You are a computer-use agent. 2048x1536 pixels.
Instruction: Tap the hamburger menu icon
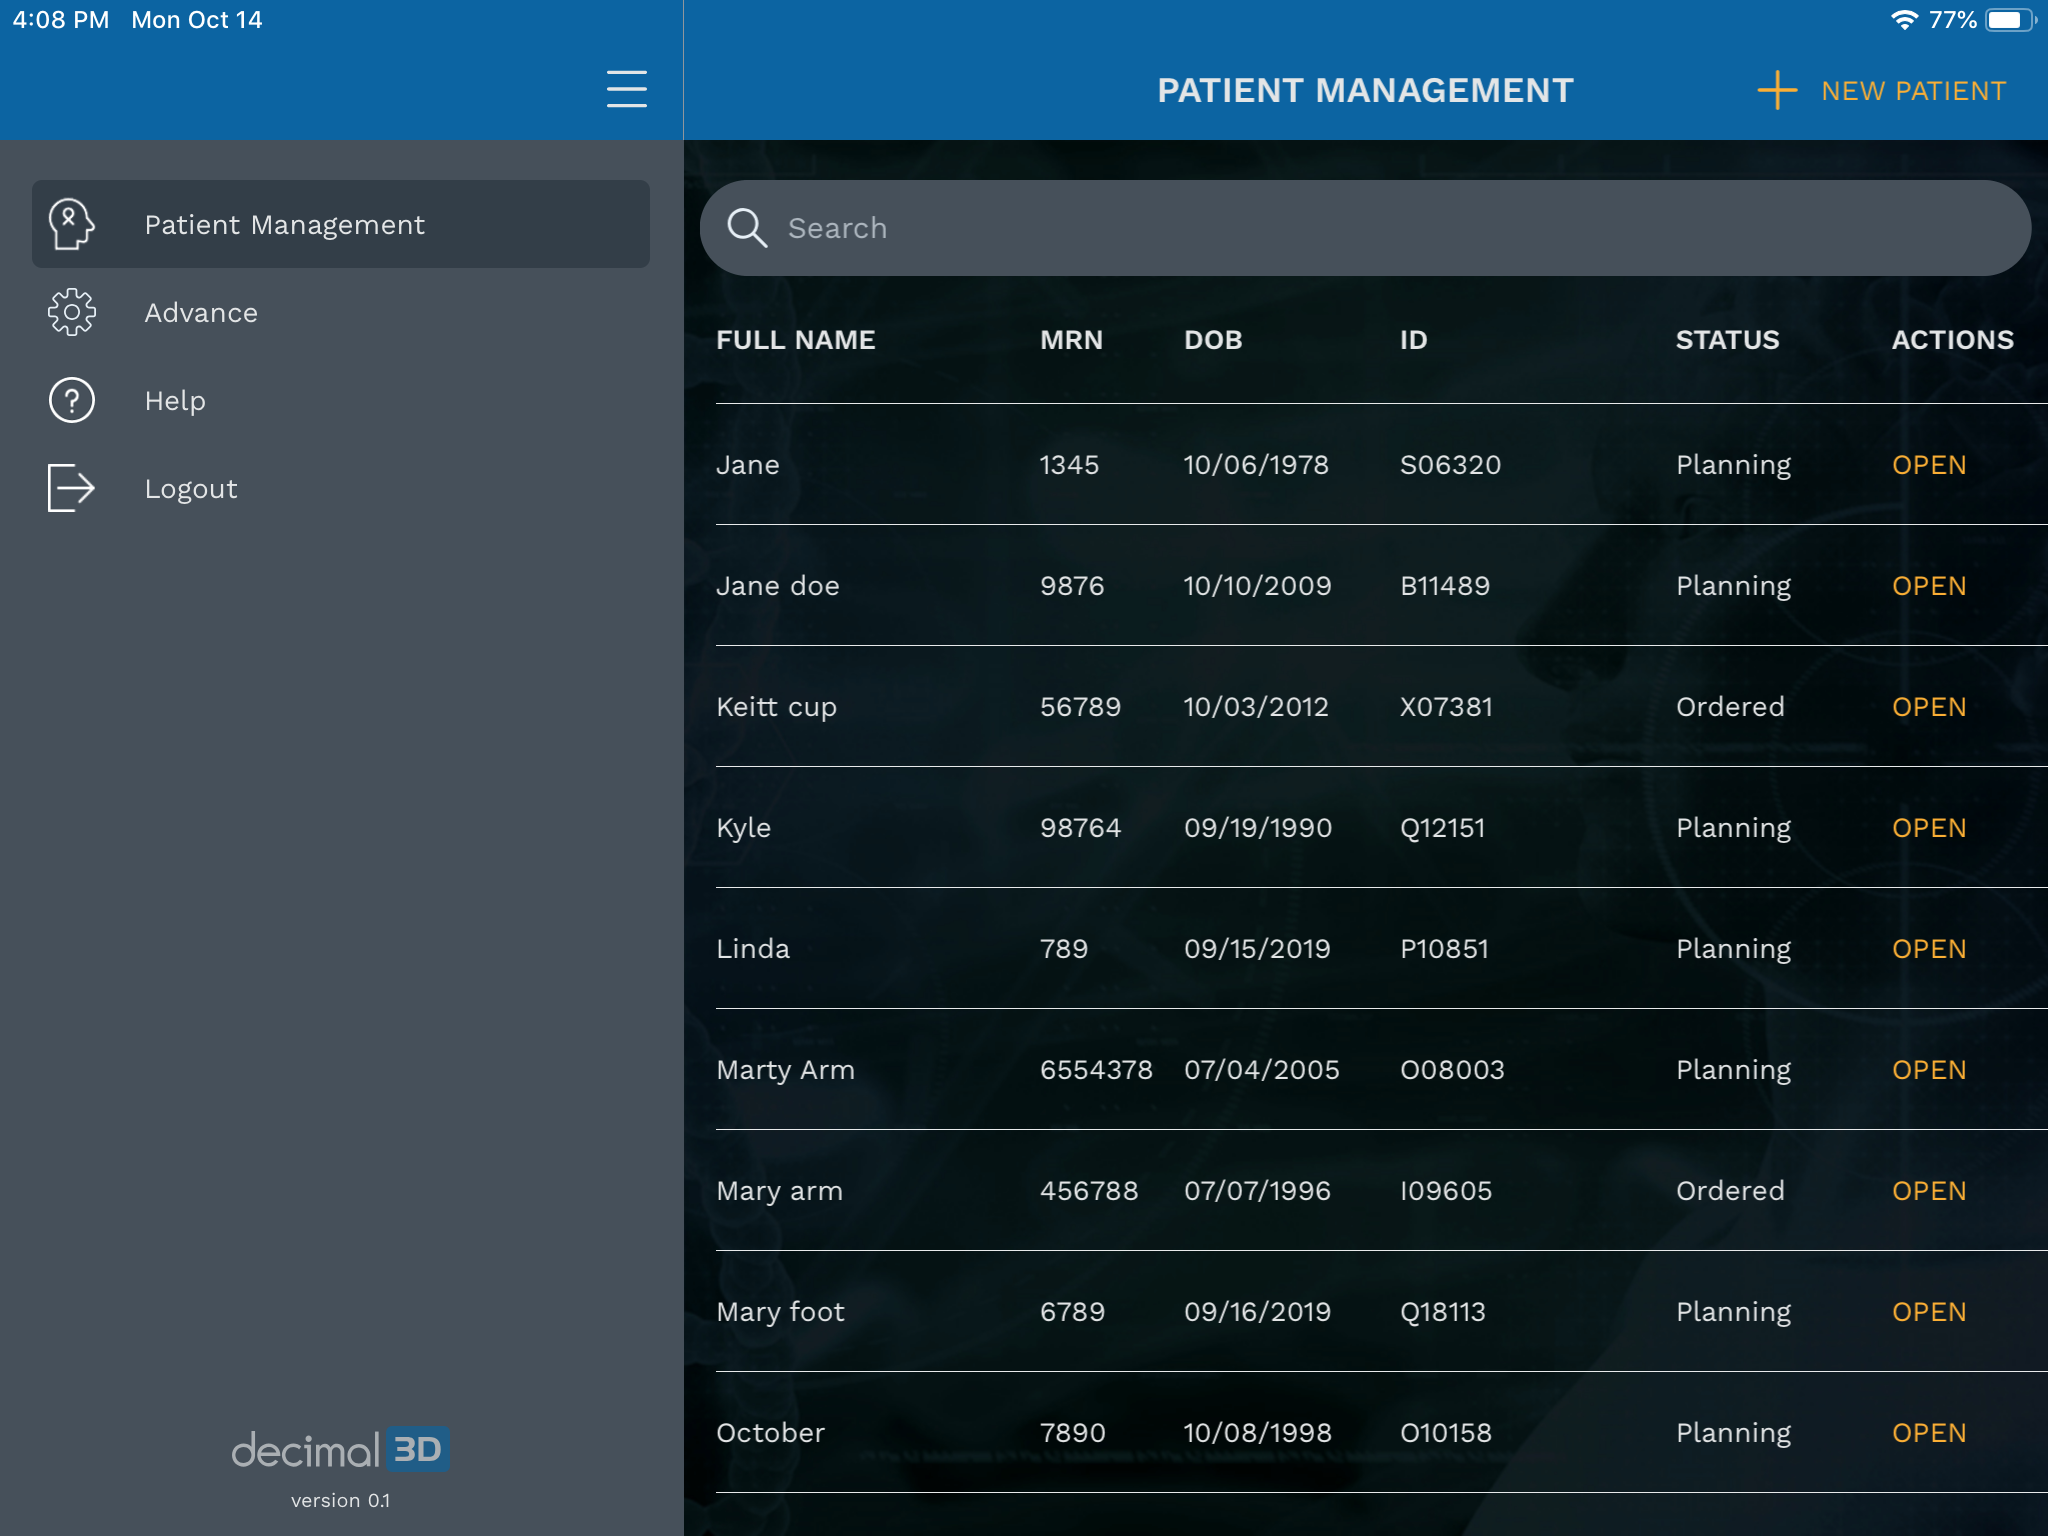click(x=626, y=89)
